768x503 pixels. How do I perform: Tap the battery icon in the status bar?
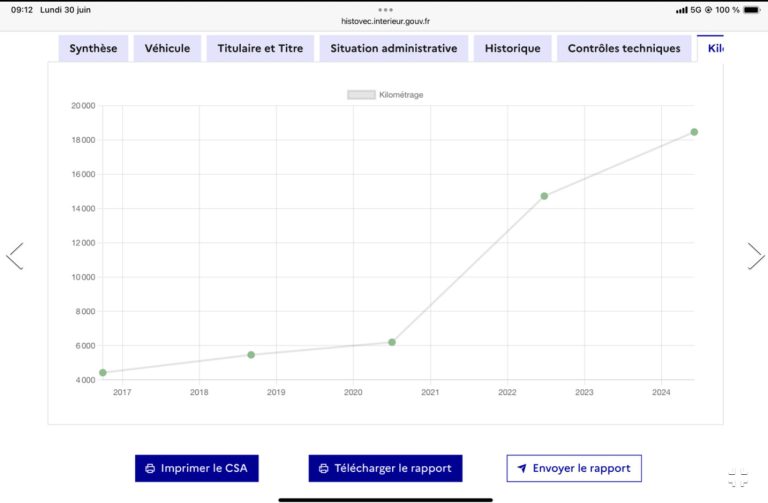coord(752,10)
